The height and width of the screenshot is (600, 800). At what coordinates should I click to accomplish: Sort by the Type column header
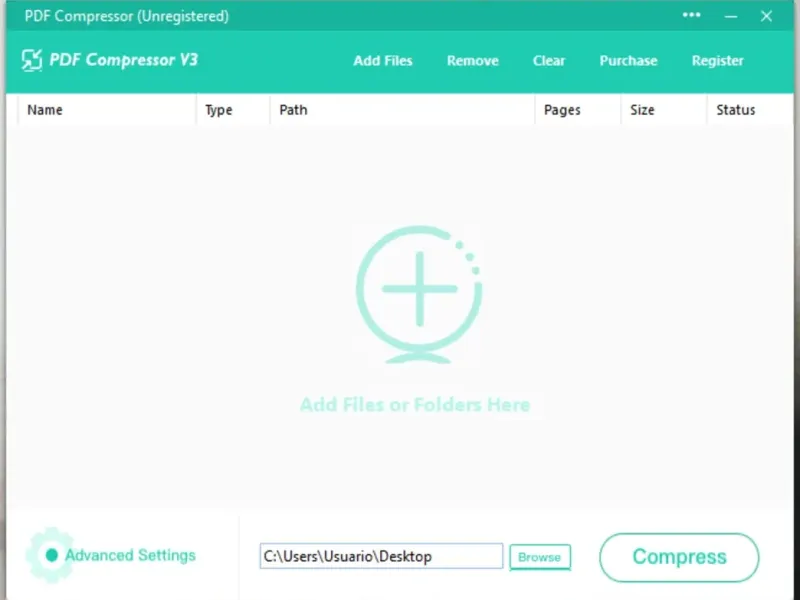tap(233, 110)
